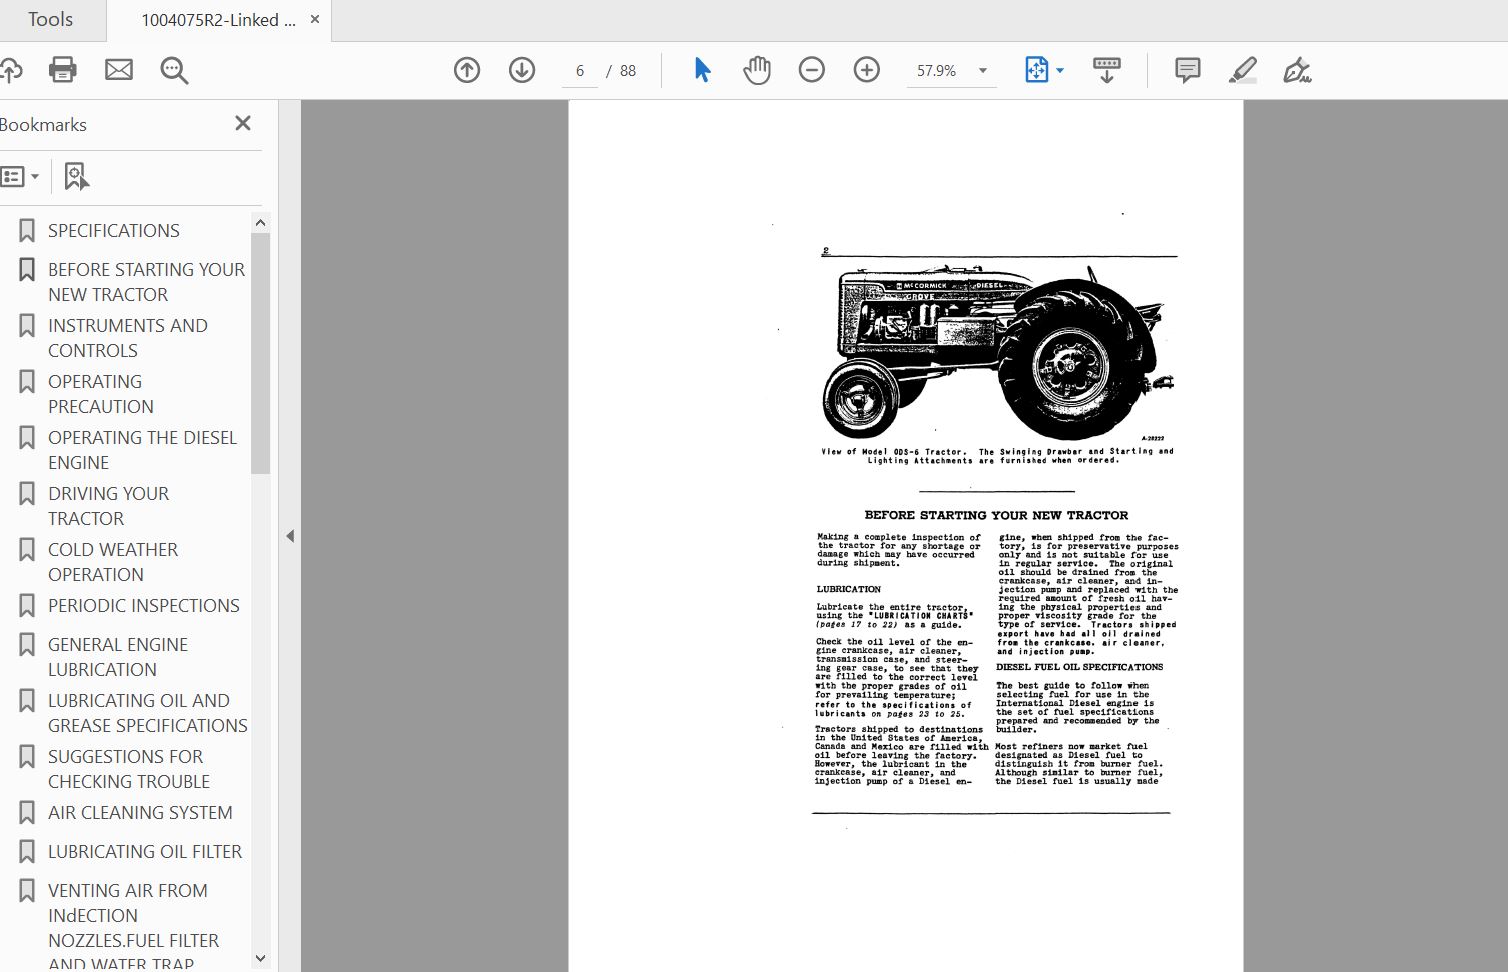Print the document with the printer icon
1508x972 pixels.
[63, 70]
